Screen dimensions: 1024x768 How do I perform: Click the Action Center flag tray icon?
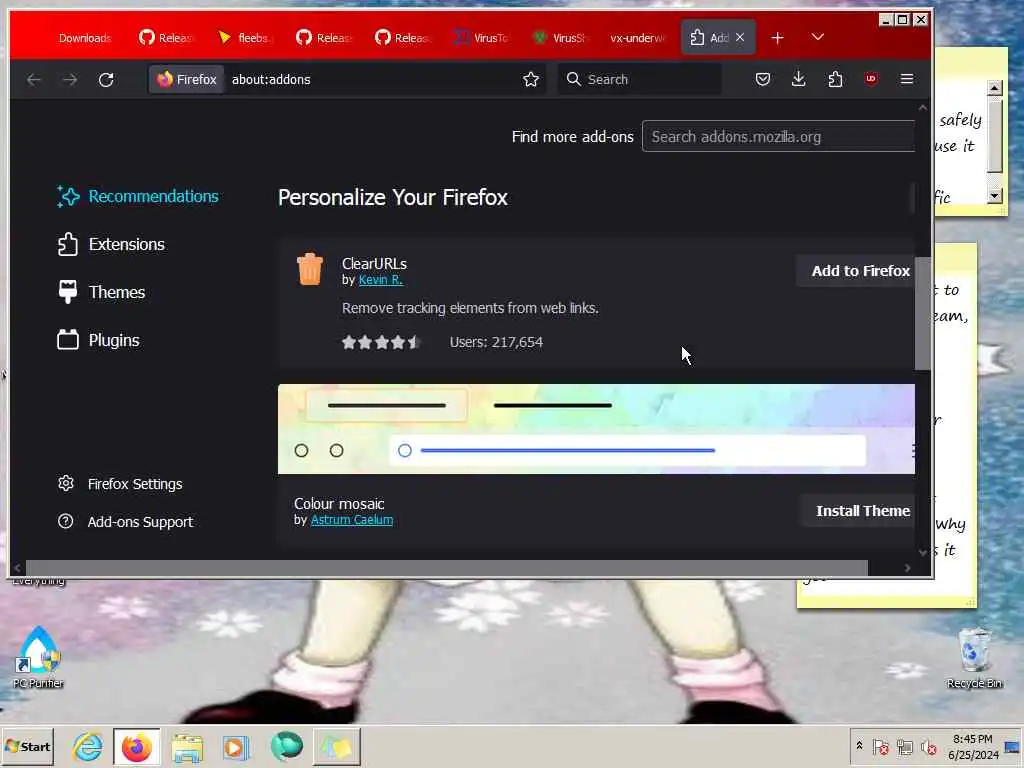(880, 746)
